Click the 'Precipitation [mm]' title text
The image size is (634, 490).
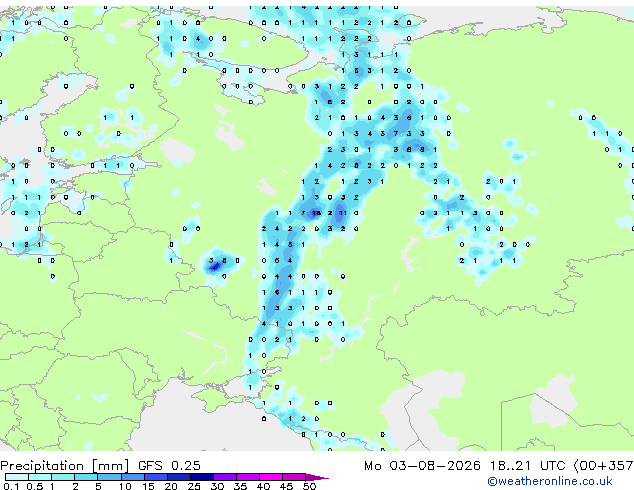[65, 466]
